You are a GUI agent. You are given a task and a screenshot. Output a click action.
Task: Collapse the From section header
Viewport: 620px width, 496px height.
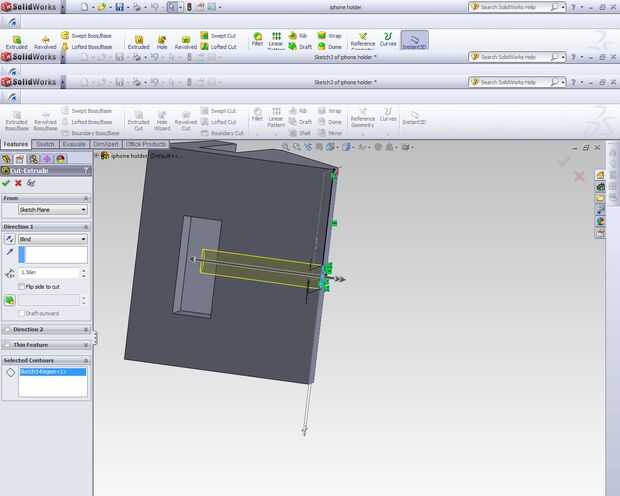tap(85, 198)
